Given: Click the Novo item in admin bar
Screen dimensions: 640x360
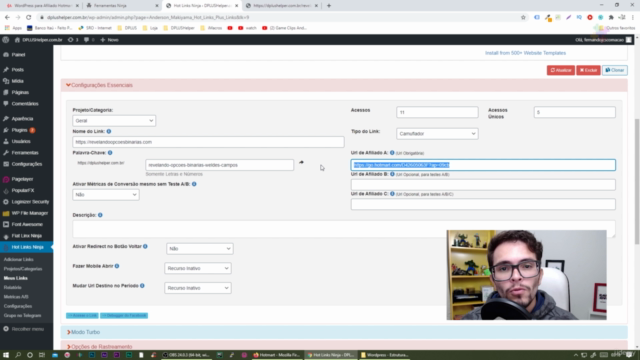Looking at the screenshot, I should tap(109, 40).
